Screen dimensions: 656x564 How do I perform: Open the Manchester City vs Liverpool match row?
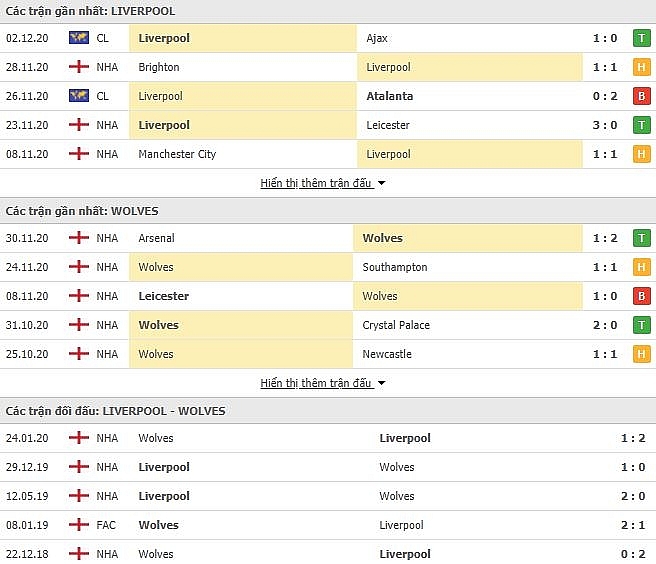pyautogui.click(x=328, y=154)
